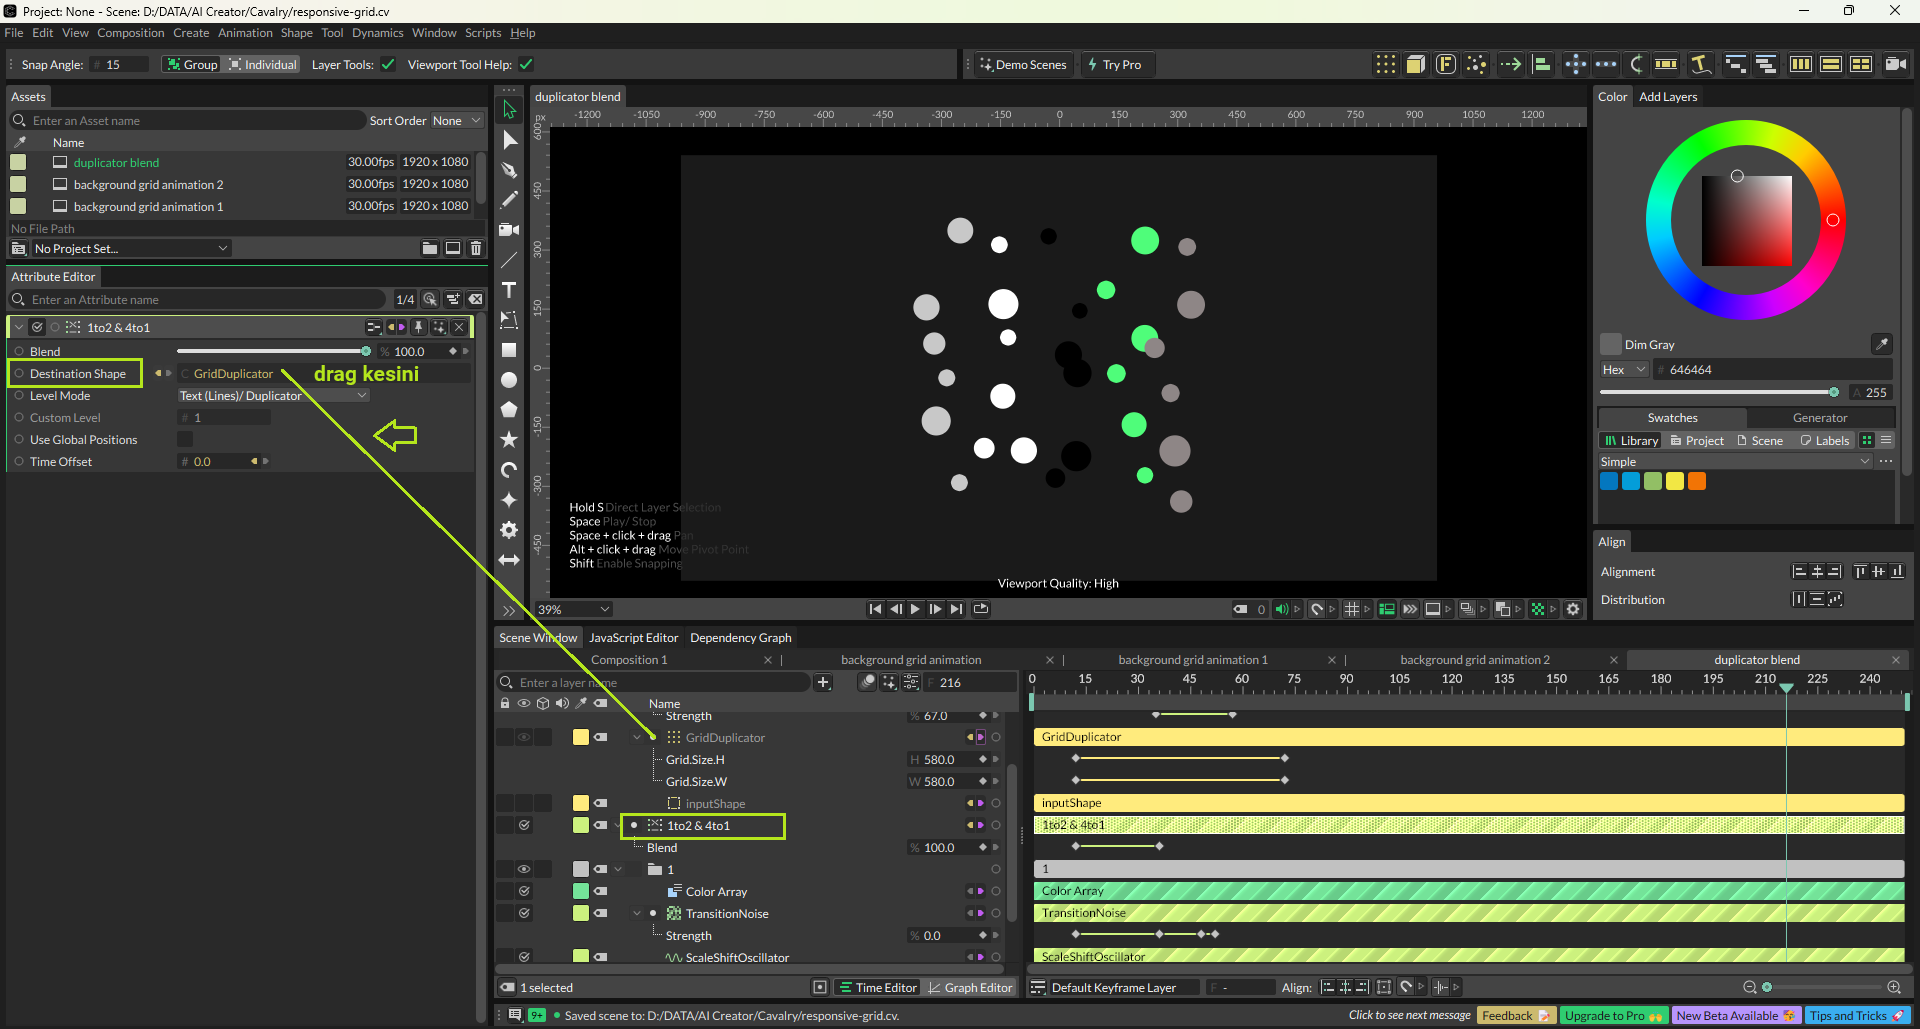The height and width of the screenshot is (1029, 1920).
Task: Select the orange swatch in Simple palette
Action: tap(1696, 482)
